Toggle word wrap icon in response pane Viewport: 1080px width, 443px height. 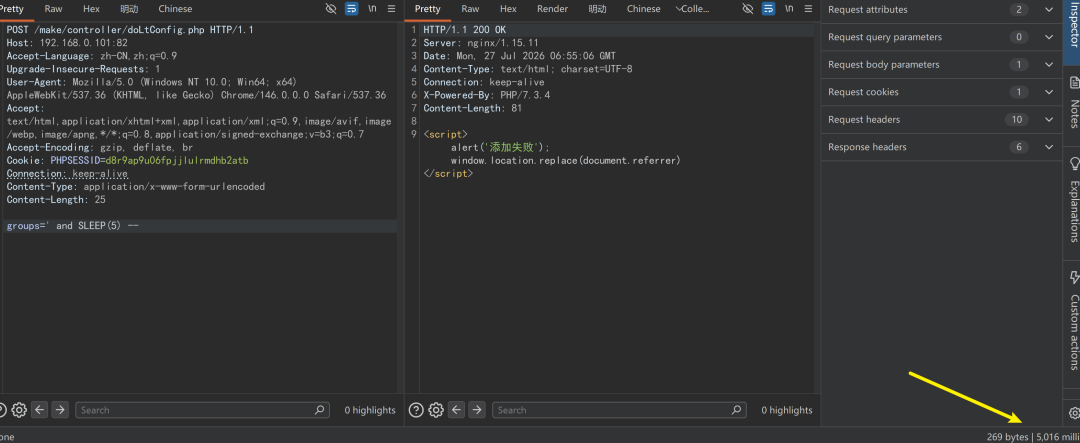click(769, 9)
